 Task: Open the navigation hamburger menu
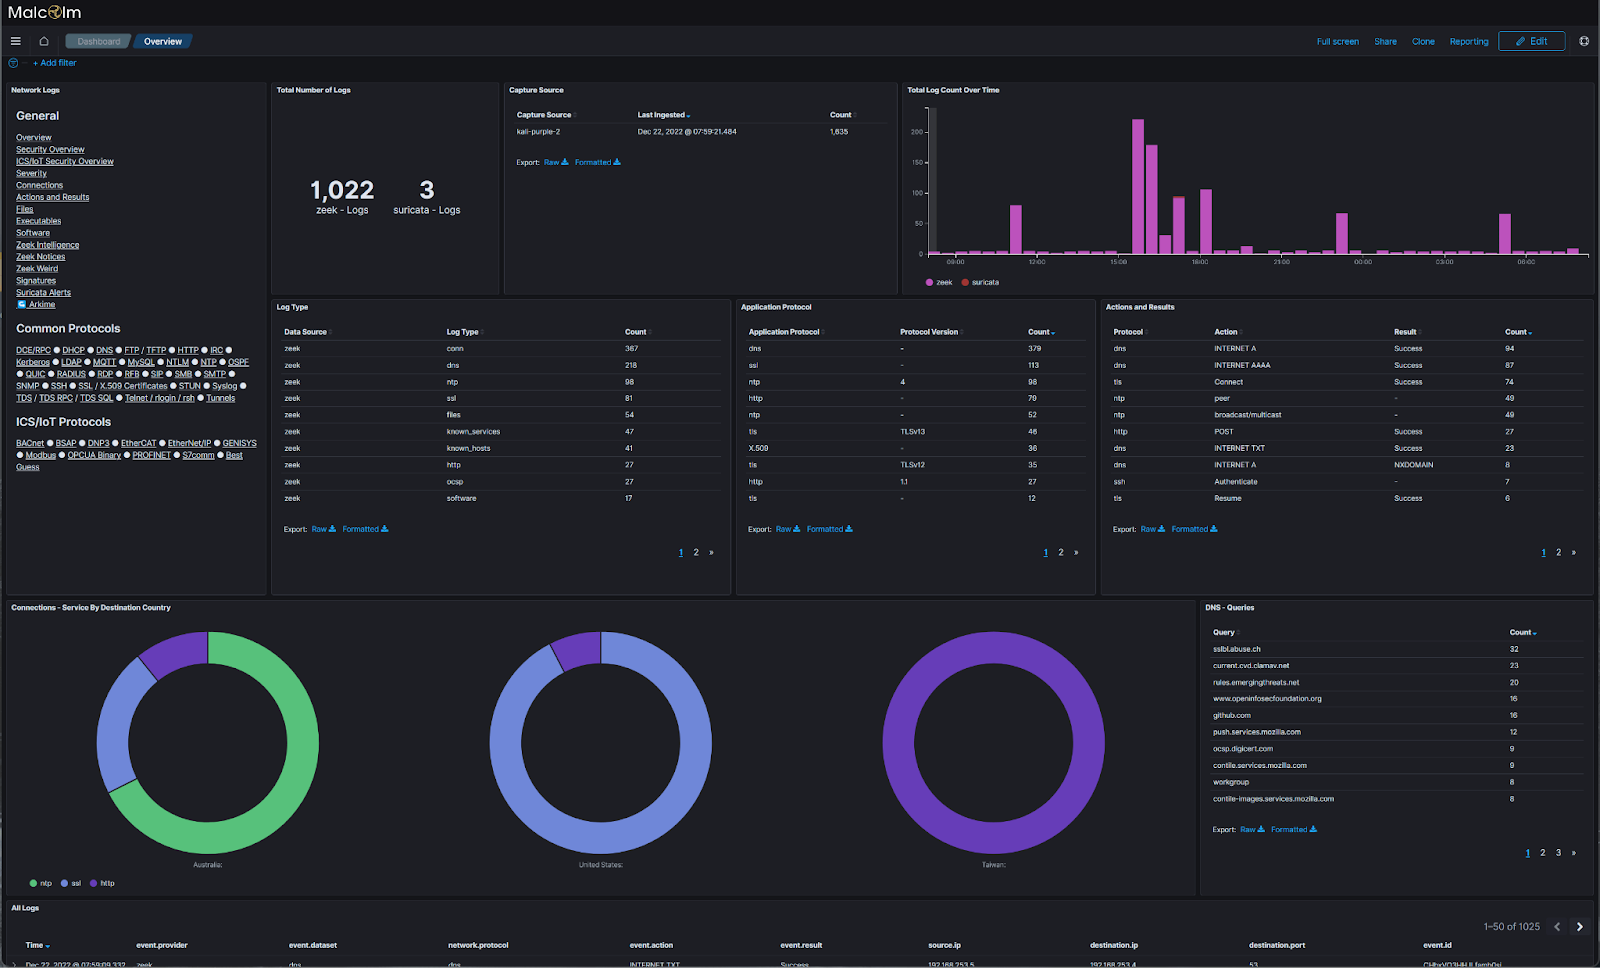[x=15, y=41]
